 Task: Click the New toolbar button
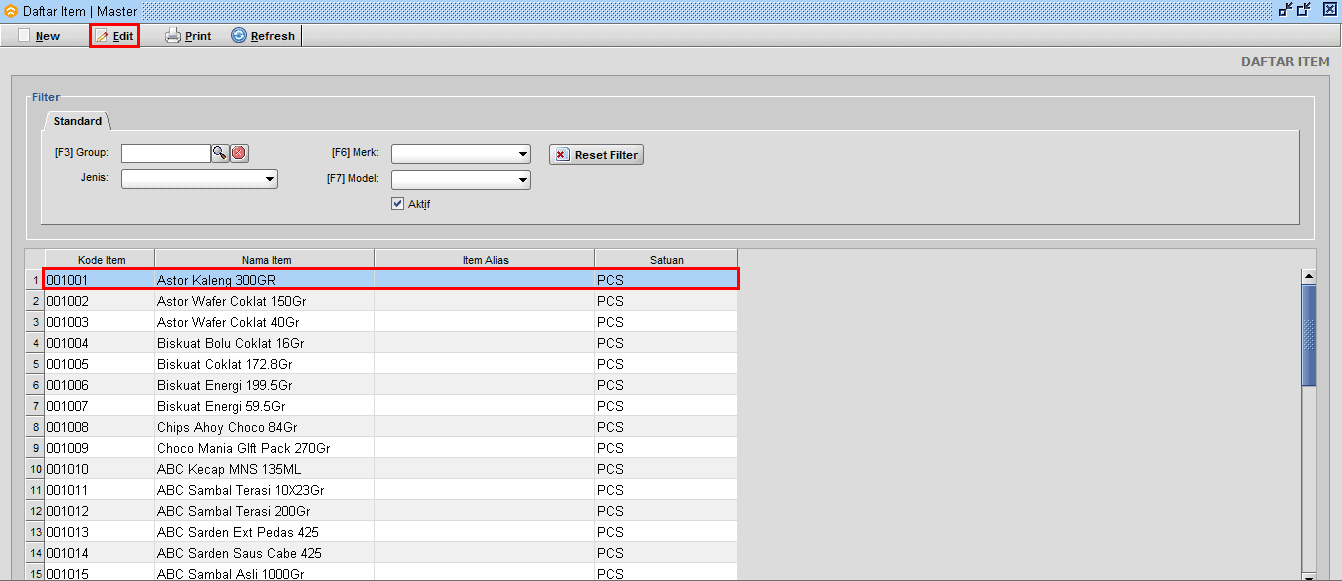(40, 36)
